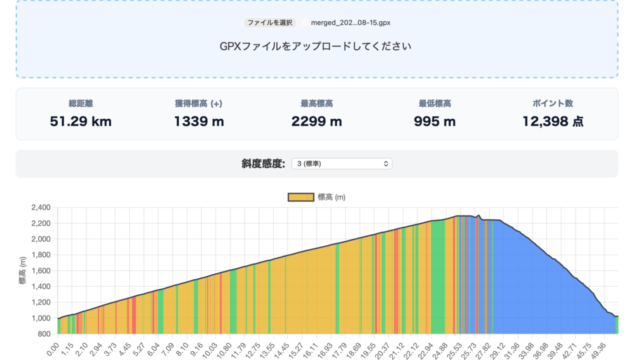Click the wide green band near 24.88 km
Image resolution: width=640 pixels, height=360 pixels.
coord(438,278)
